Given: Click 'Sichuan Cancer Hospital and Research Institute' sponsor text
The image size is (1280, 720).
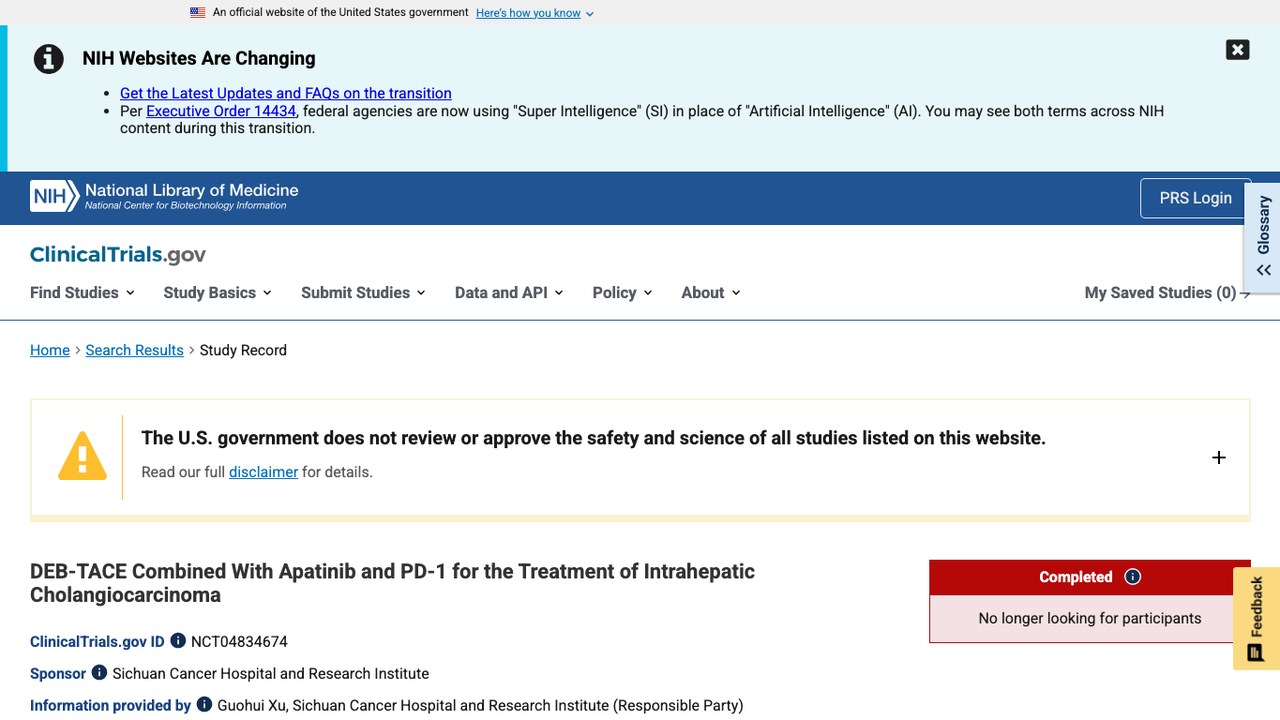Looking at the screenshot, I should click(x=271, y=674).
